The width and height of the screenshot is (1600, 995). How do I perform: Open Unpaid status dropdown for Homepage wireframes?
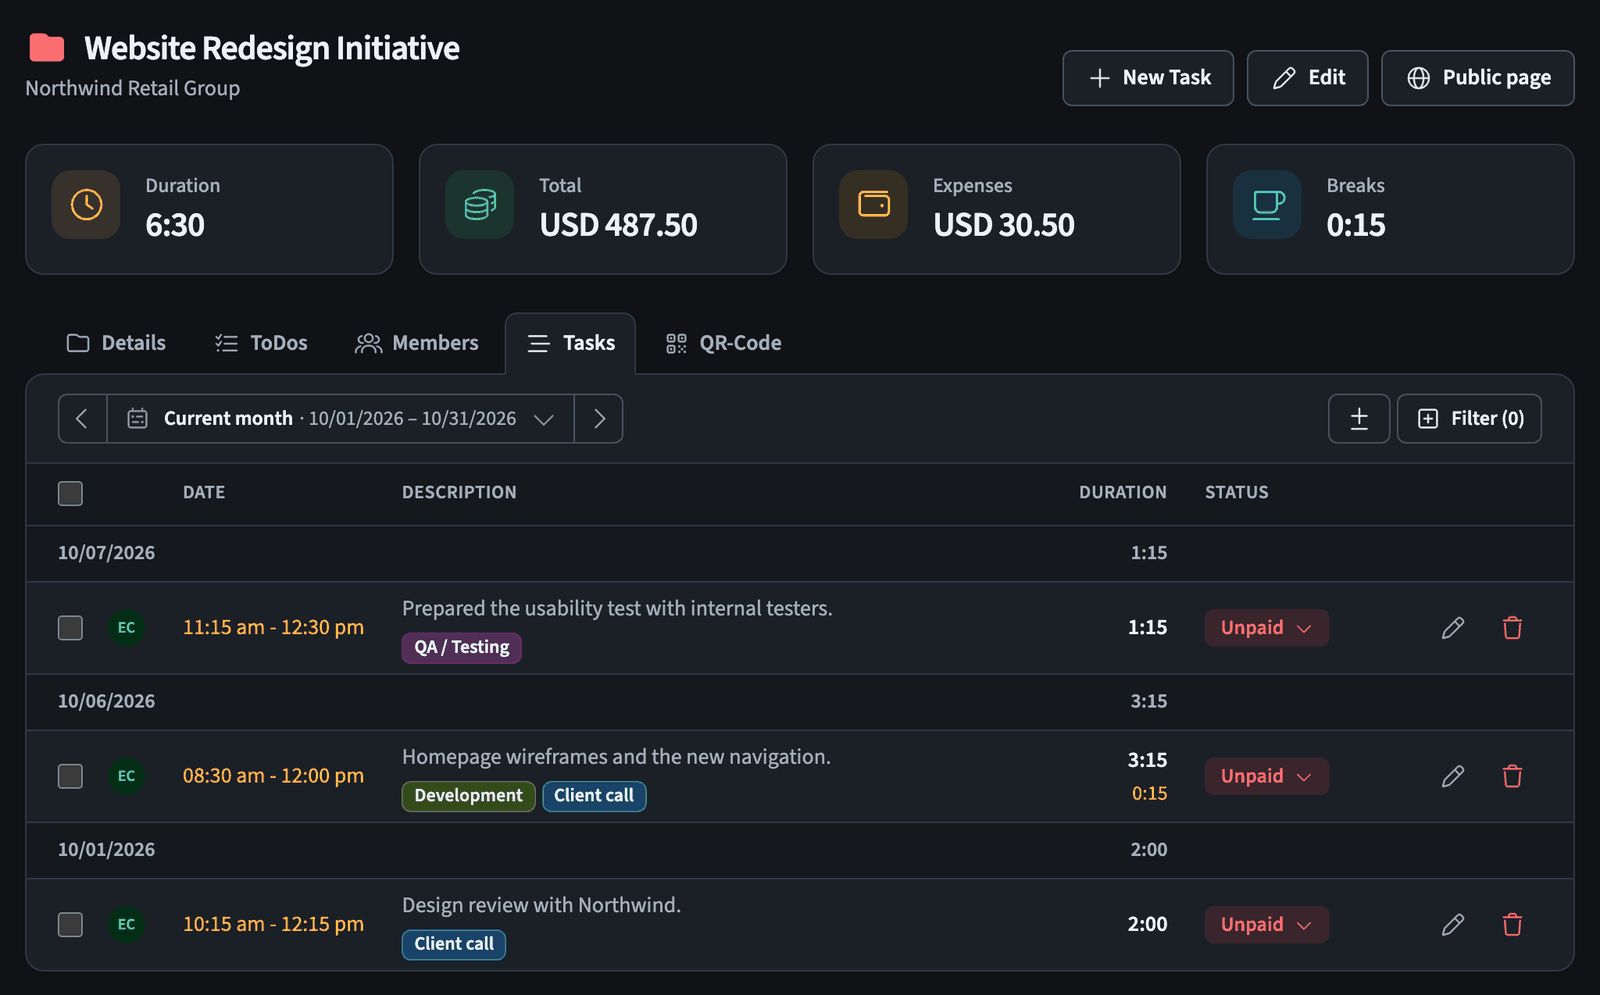1266,776
